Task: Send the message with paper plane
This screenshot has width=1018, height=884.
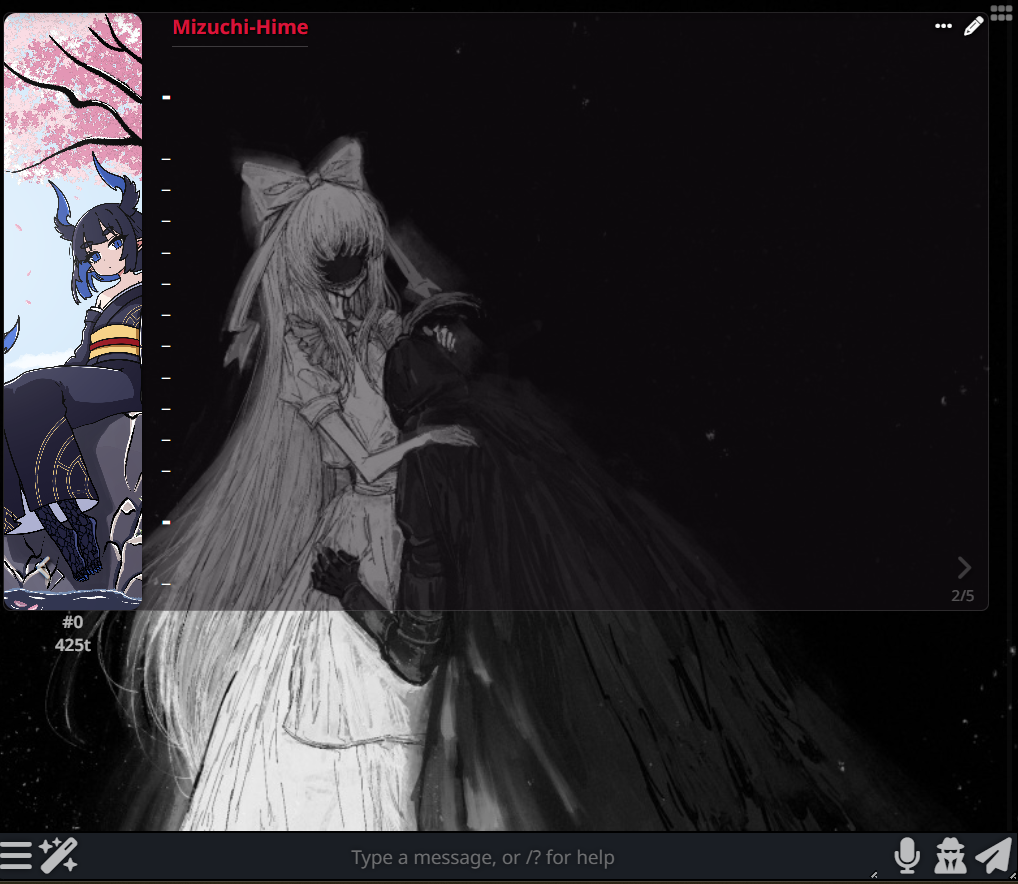Action: pyautogui.click(x=993, y=855)
